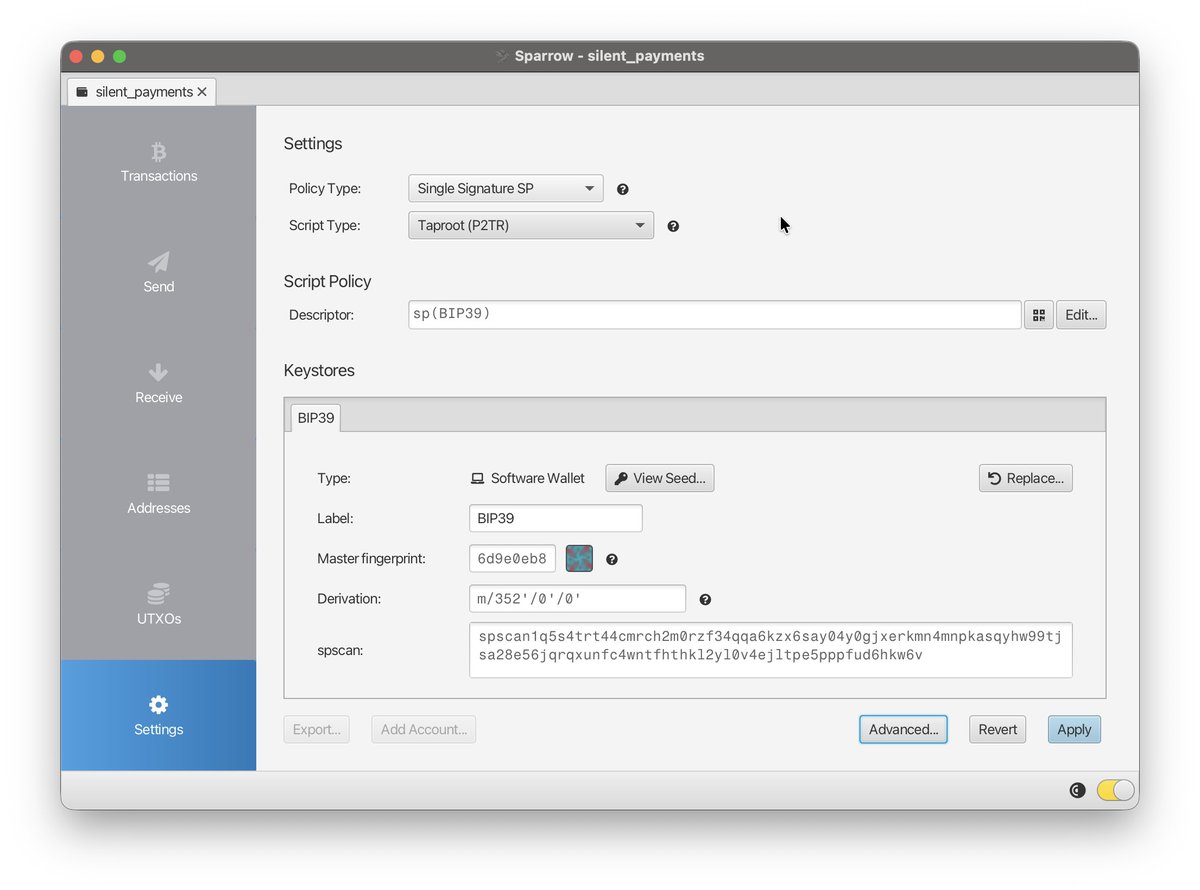Image resolution: width=1200 pixels, height=890 pixels.
Task: Open the Send sidebar section
Action: tap(158, 272)
